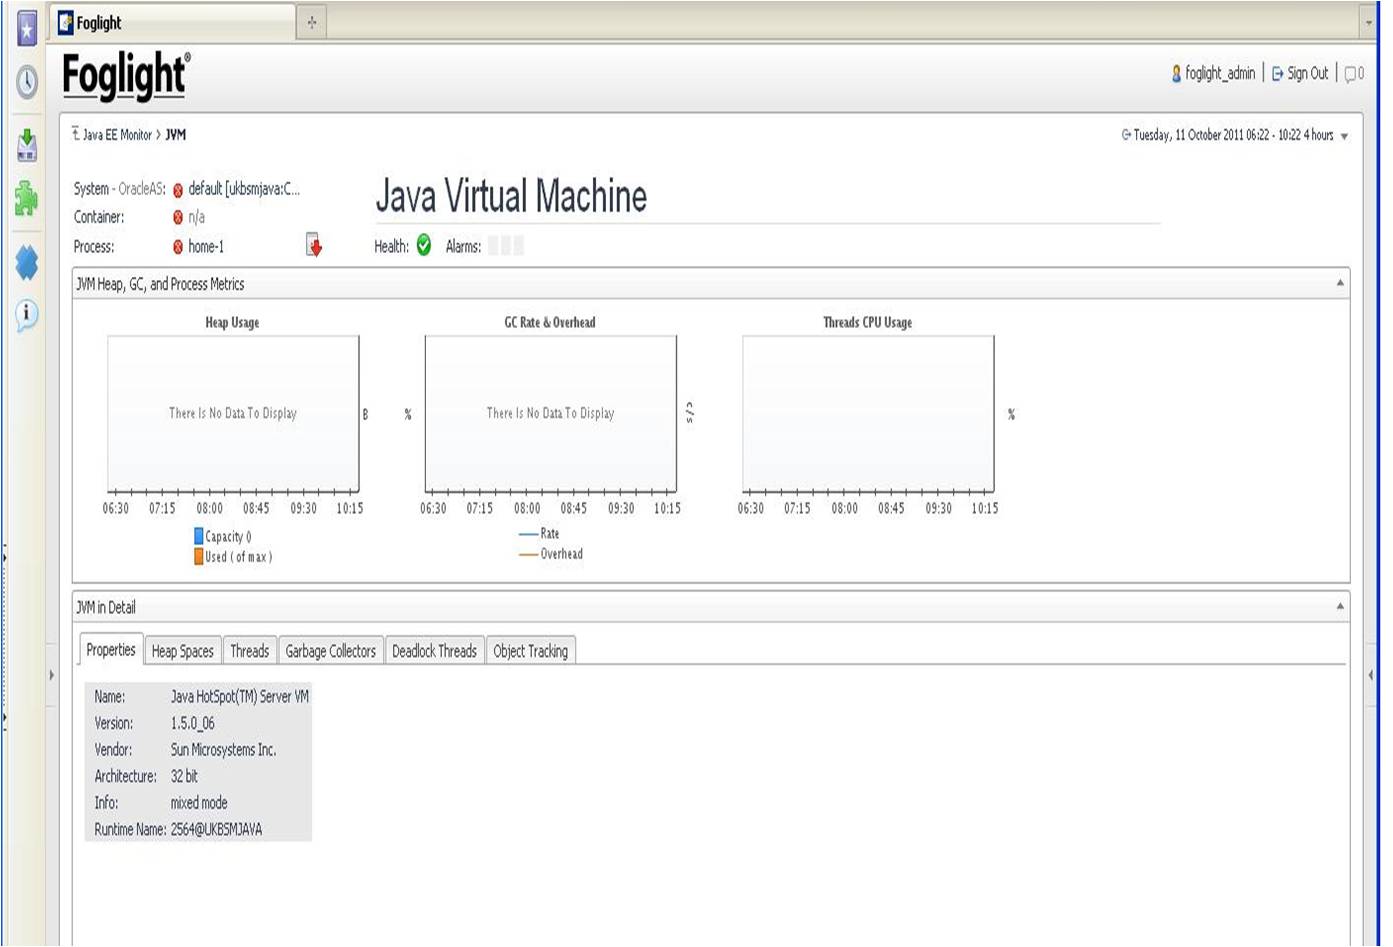Screen dimensions: 1393x947
Task: Click the n/a container value
Action: point(196,217)
